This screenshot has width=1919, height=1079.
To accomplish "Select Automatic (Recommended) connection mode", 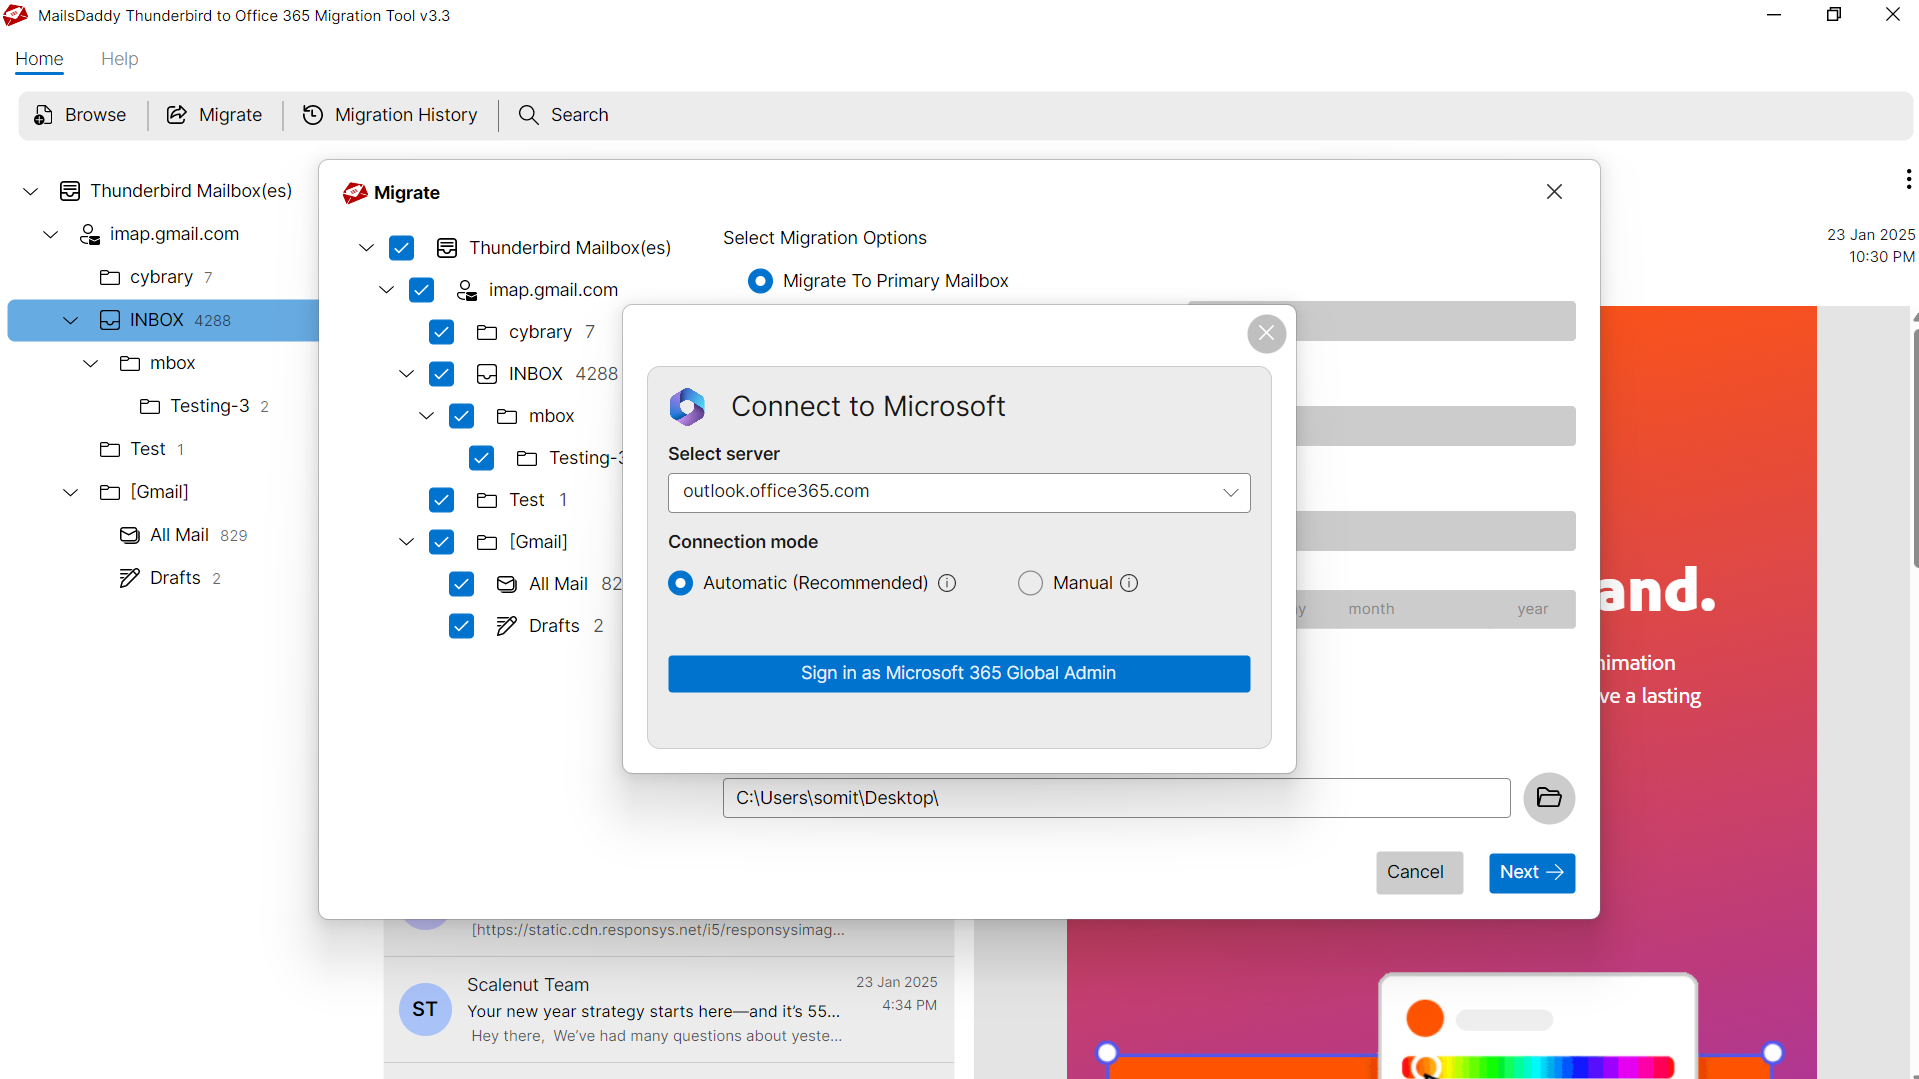I will click(x=680, y=583).
